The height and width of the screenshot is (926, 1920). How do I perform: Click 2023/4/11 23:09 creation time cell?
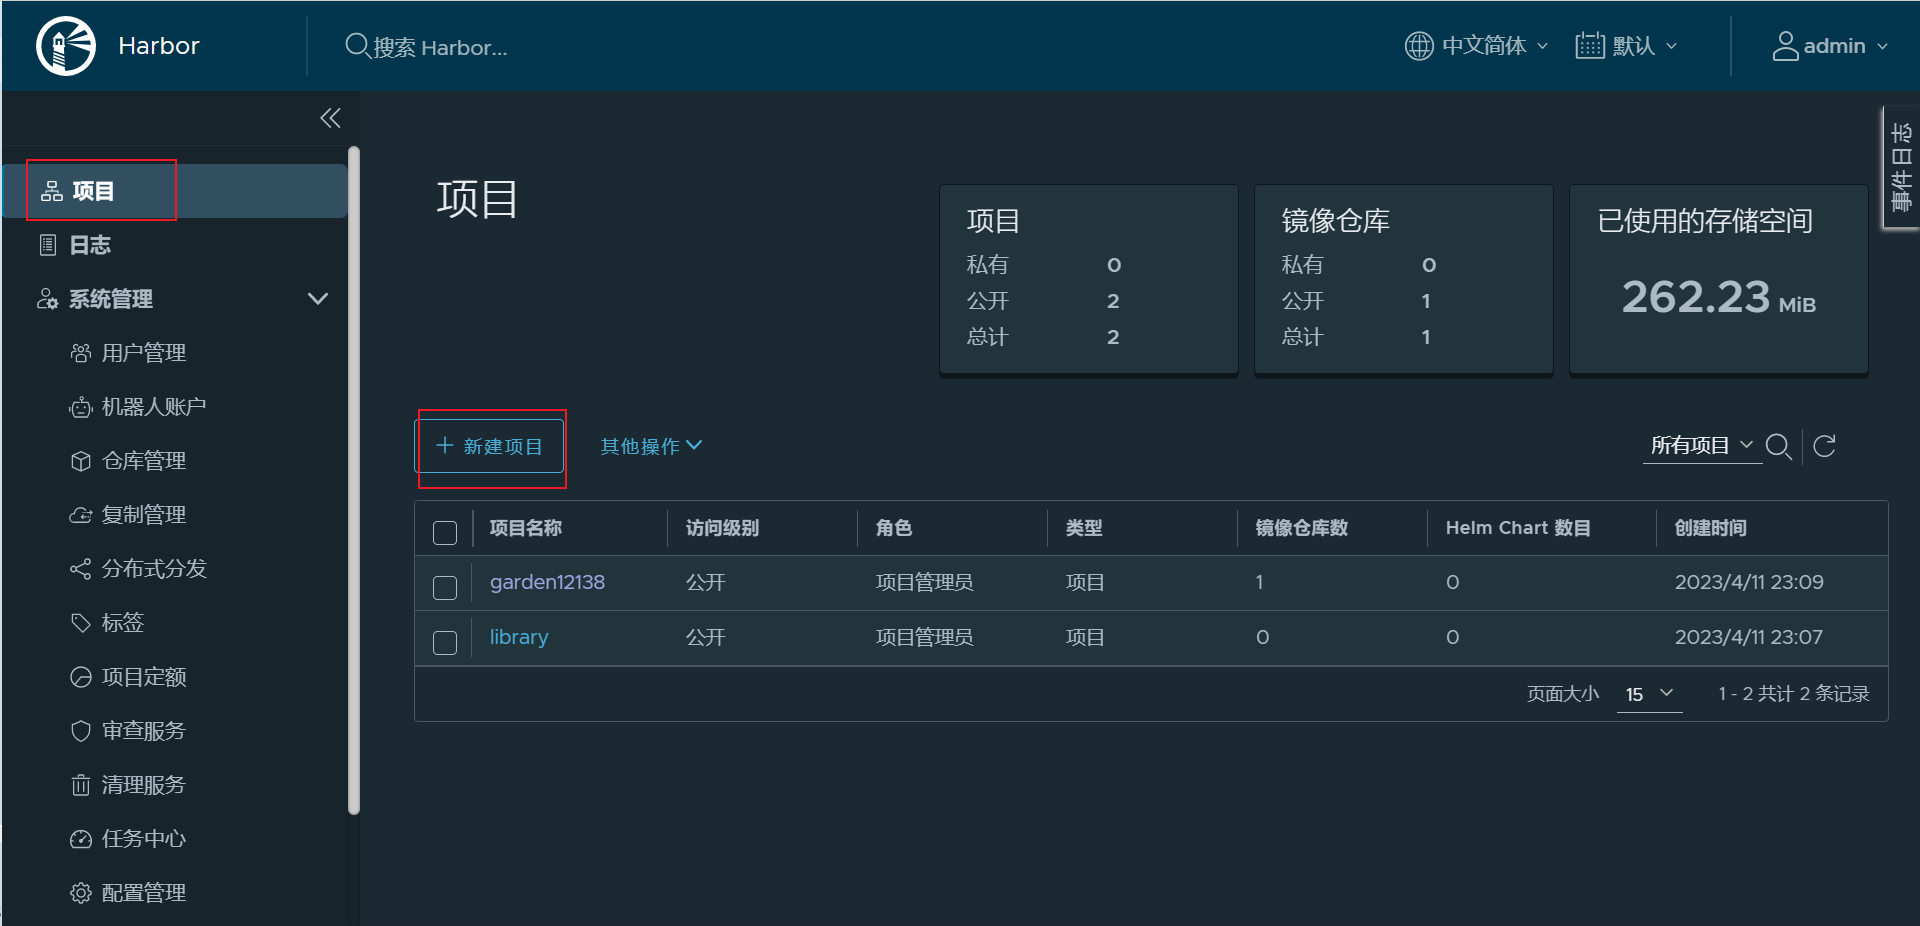1749,582
